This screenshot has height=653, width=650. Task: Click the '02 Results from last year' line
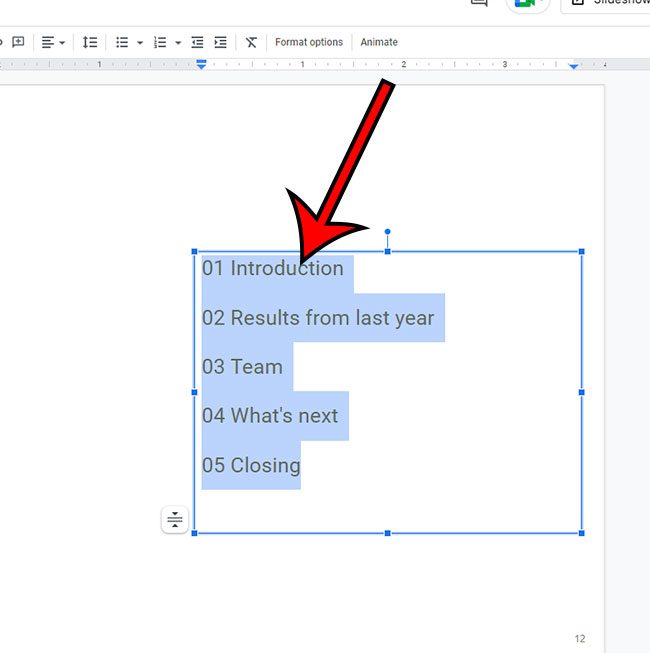[318, 318]
